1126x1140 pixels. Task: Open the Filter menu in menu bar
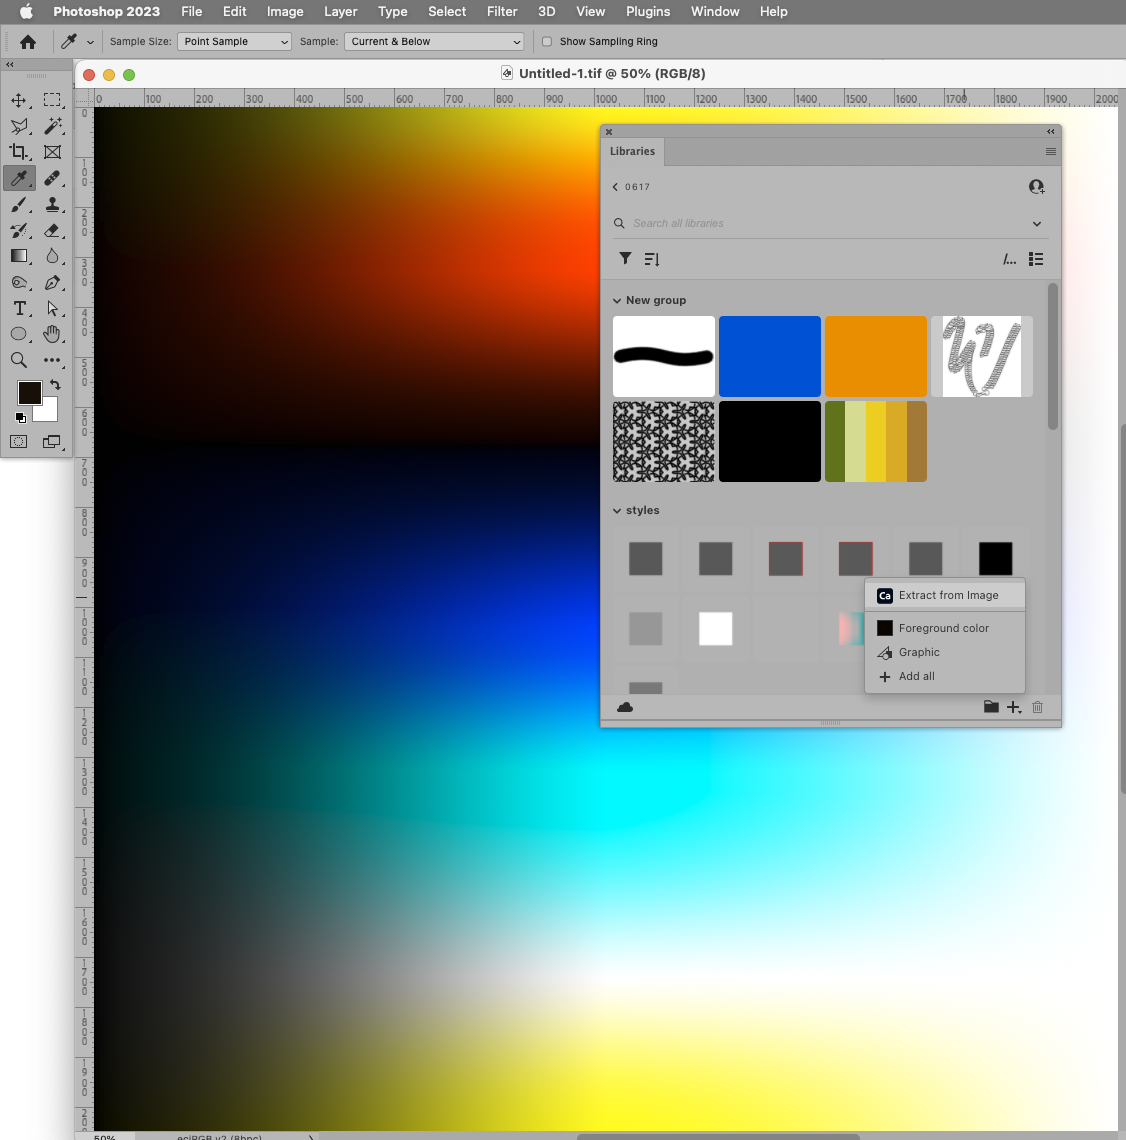click(x=501, y=11)
